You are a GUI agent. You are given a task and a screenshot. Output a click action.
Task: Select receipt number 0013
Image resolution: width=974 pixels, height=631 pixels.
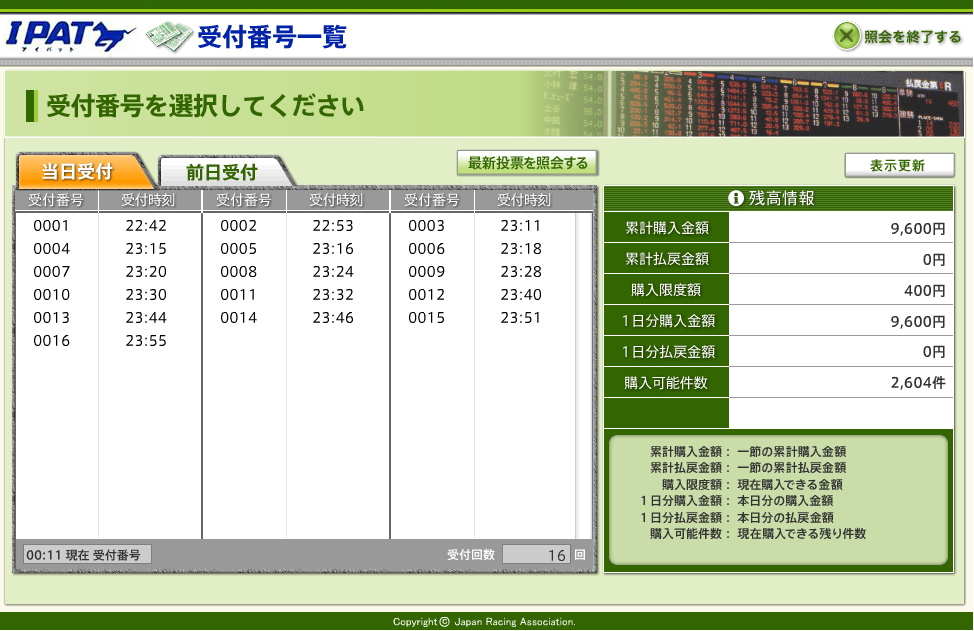click(x=52, y=318)
